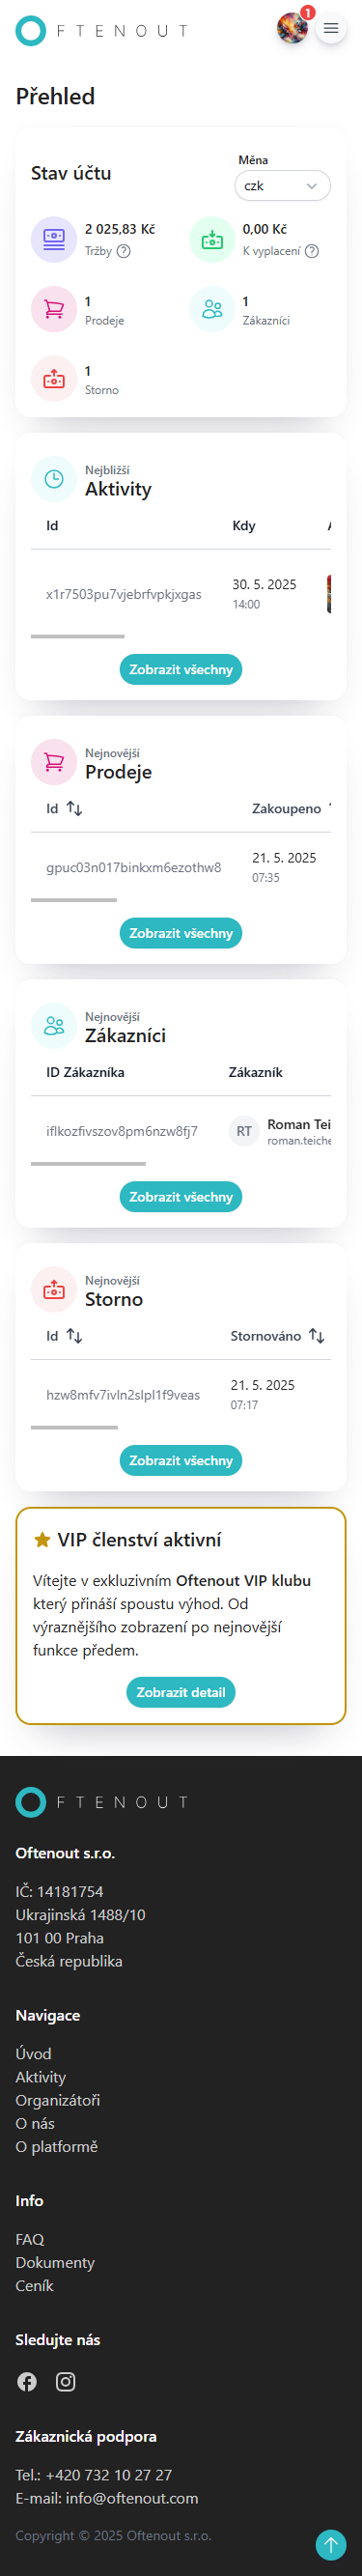Image resolution: width=362 pixels, height=2576 pixels.
Task: Go to Organizátoři in footer navigation
Action: (x=58, y=2100)
